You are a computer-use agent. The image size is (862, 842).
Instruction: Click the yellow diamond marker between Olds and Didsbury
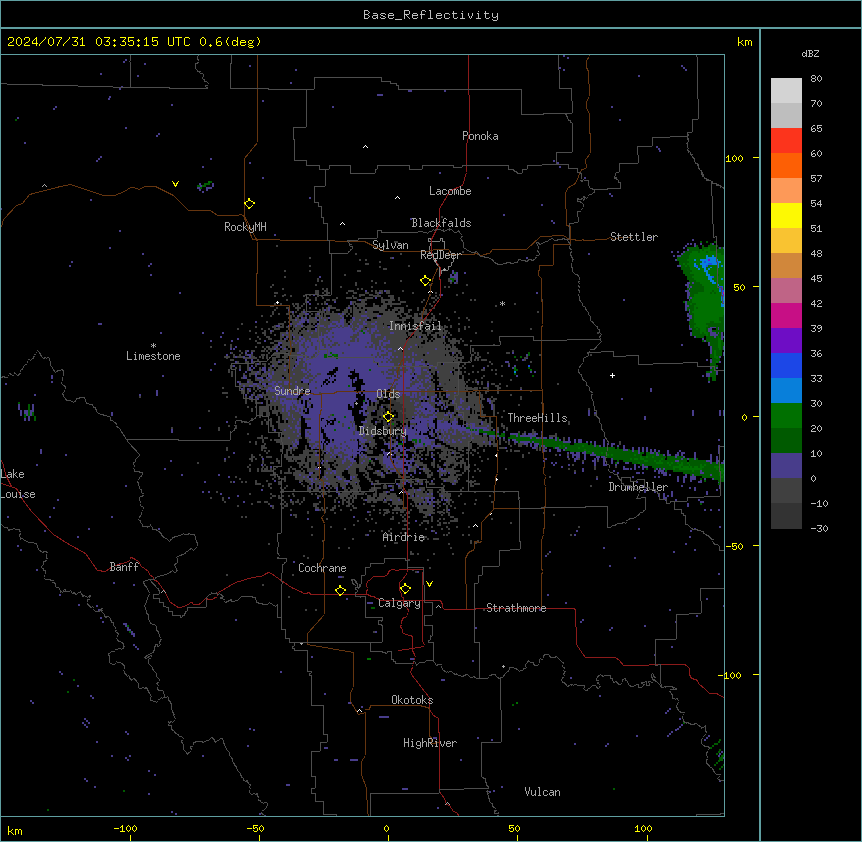[388, 417]
